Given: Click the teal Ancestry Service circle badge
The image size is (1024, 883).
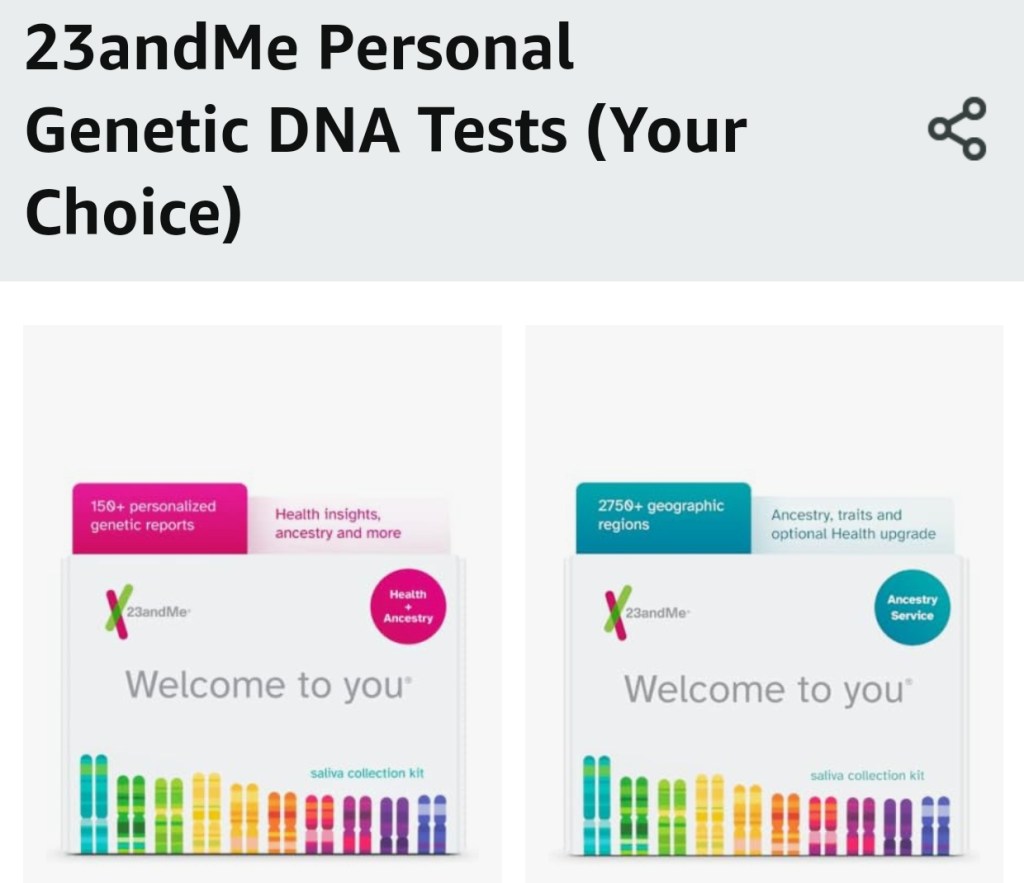Looking at the screenshot, I should point(911,607).
